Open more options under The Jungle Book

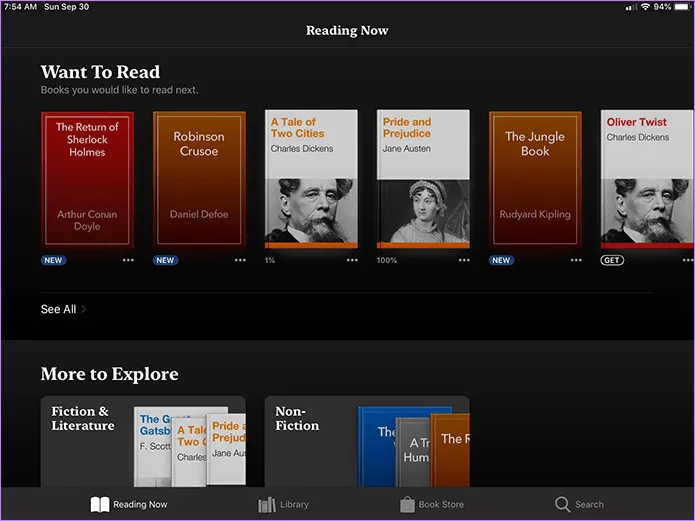click(576, 260)
